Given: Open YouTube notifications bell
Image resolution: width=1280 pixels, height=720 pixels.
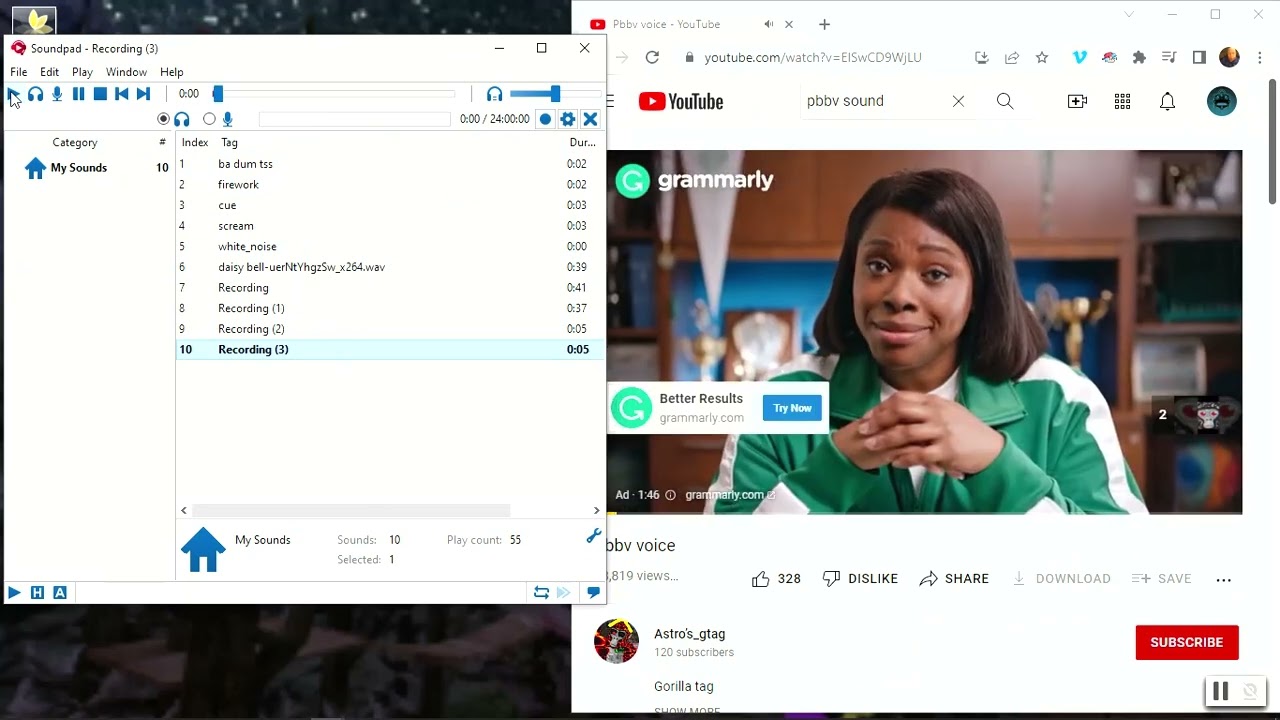Looking at the screenshot, I should tap(1167, 101).
